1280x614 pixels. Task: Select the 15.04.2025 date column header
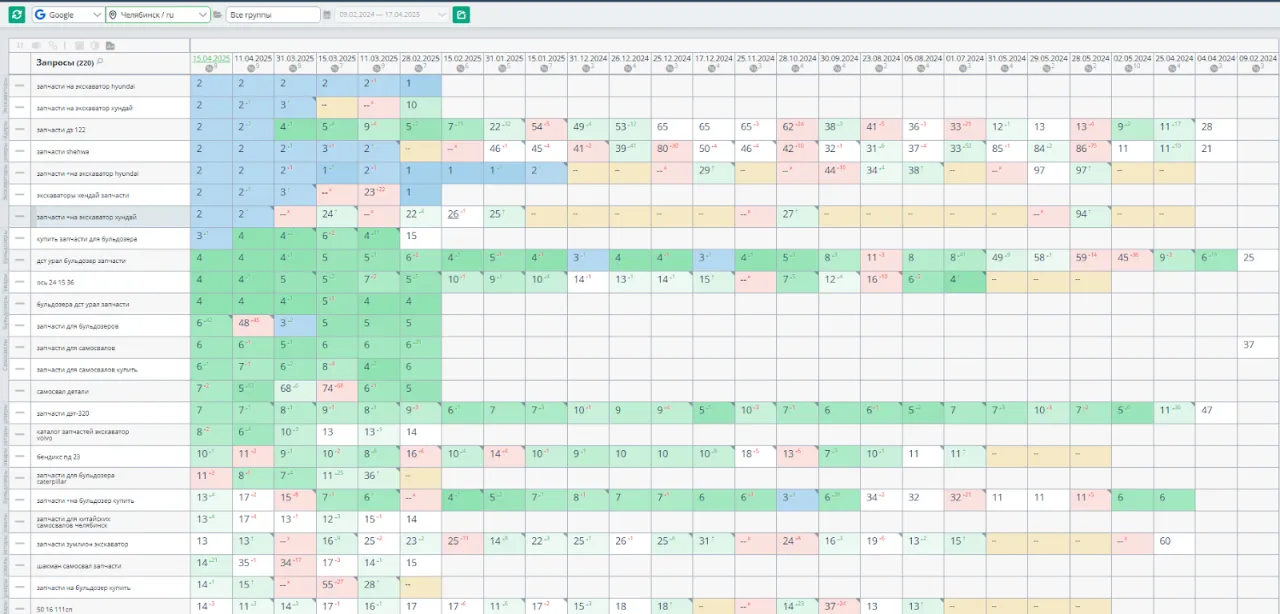coord(211,58)
